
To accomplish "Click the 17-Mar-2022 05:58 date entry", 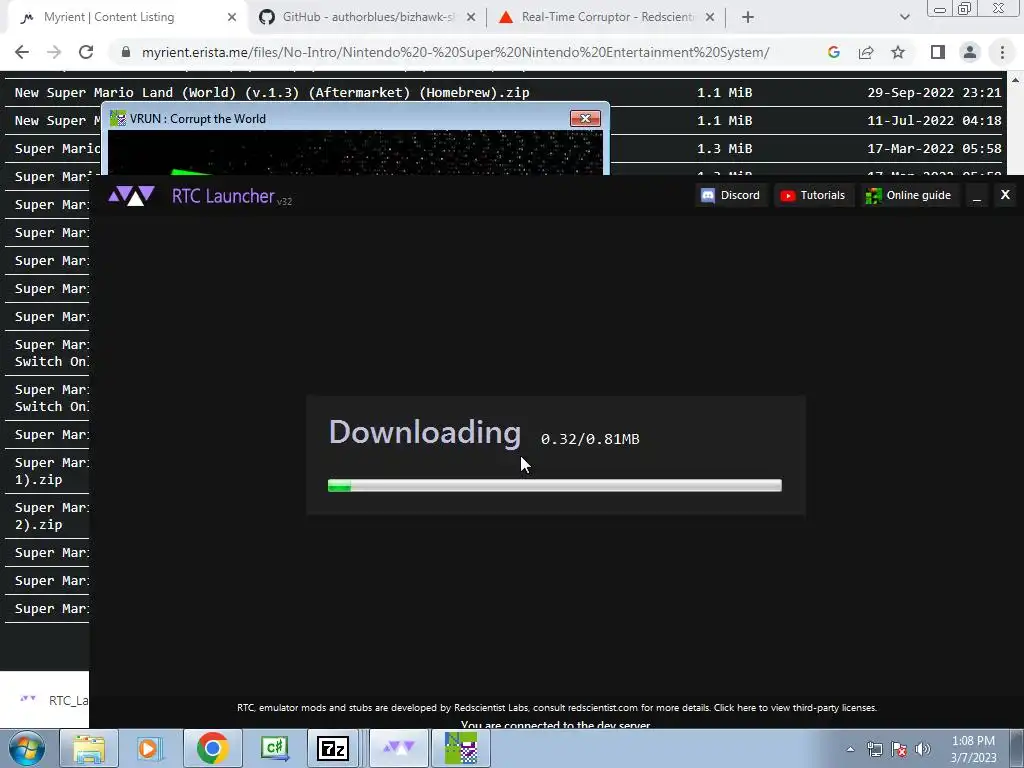I will coord(934,149).
